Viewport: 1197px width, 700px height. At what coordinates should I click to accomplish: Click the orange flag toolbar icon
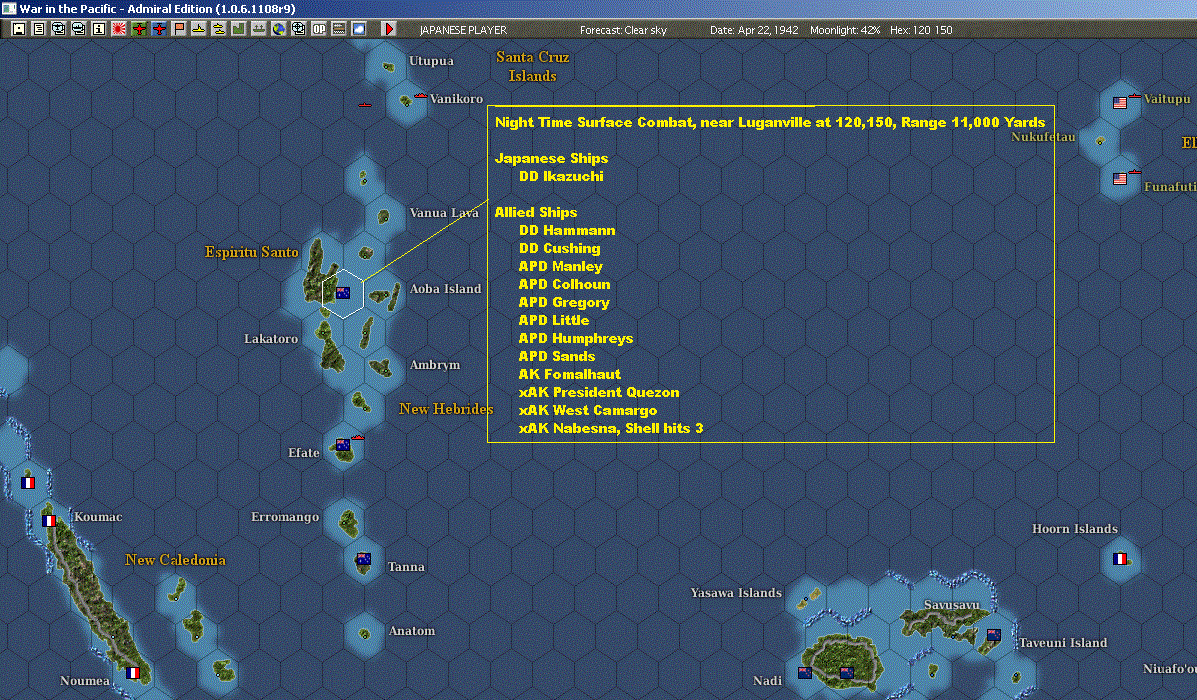(x=179, y=29)
